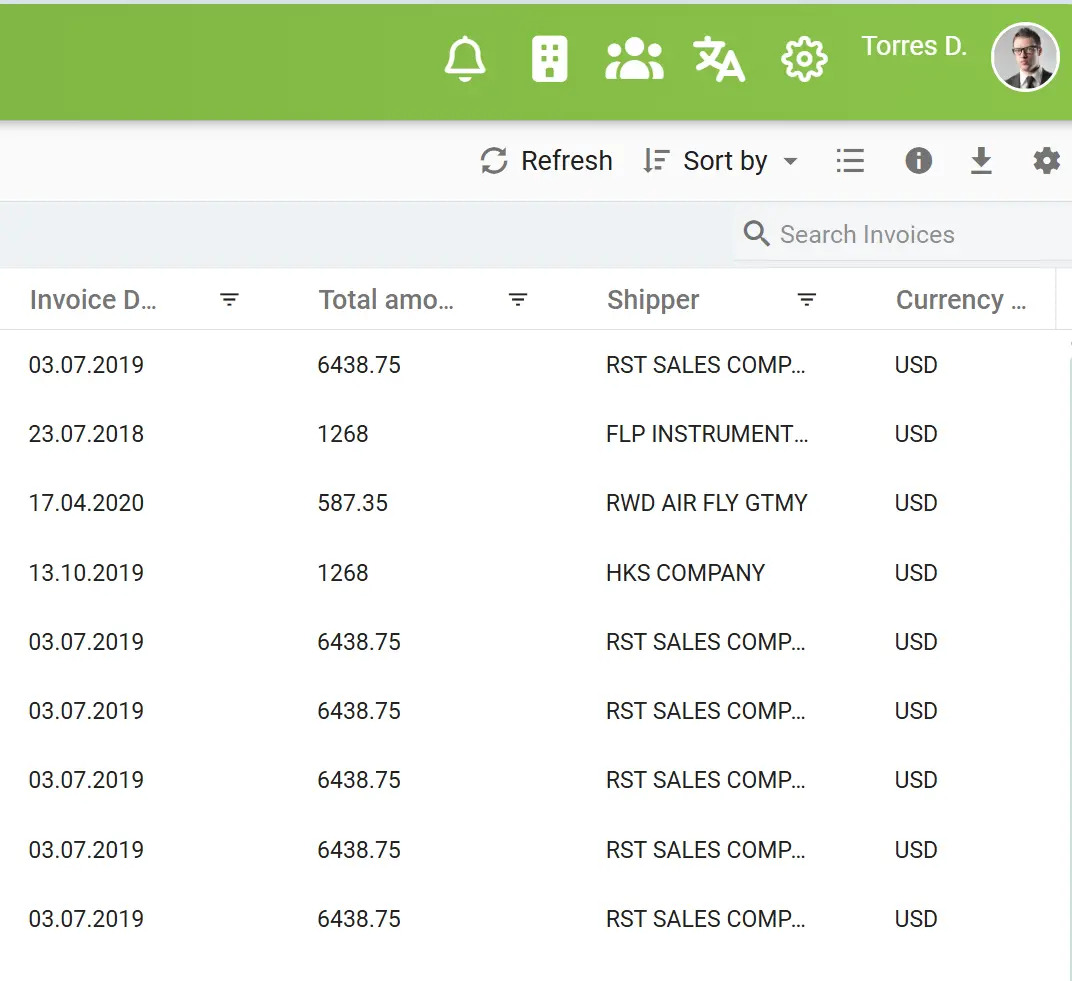Open filter for Invoice Date column
Screen dimensions: 1072x981
(x=229, y=300)
